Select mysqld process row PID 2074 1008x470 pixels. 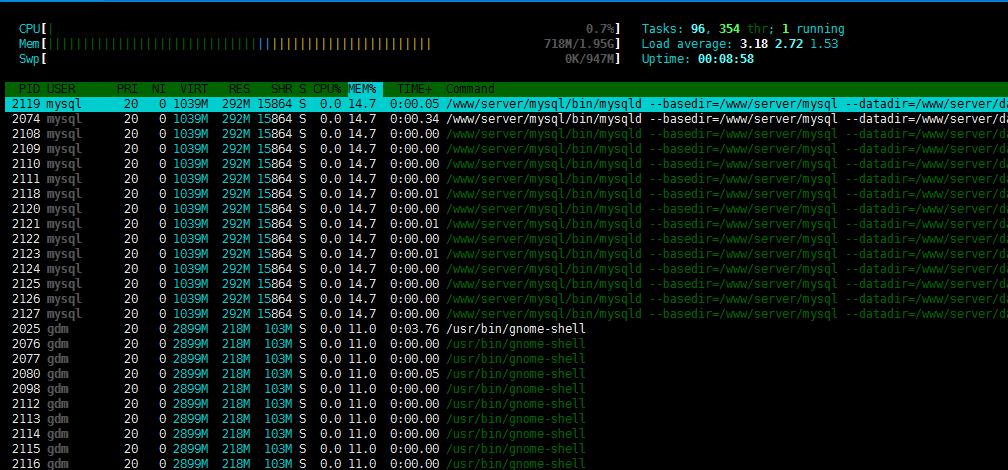click(x=506, y=119)
